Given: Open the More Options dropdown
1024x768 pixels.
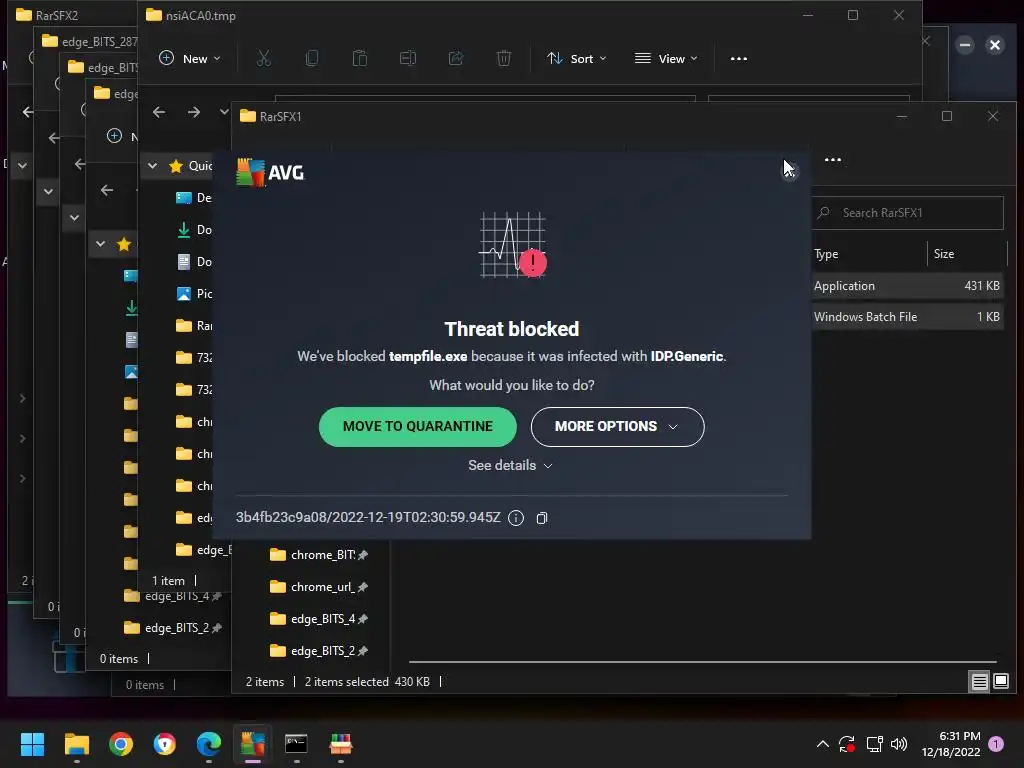Looking at the screenshot, I should 617,426.
